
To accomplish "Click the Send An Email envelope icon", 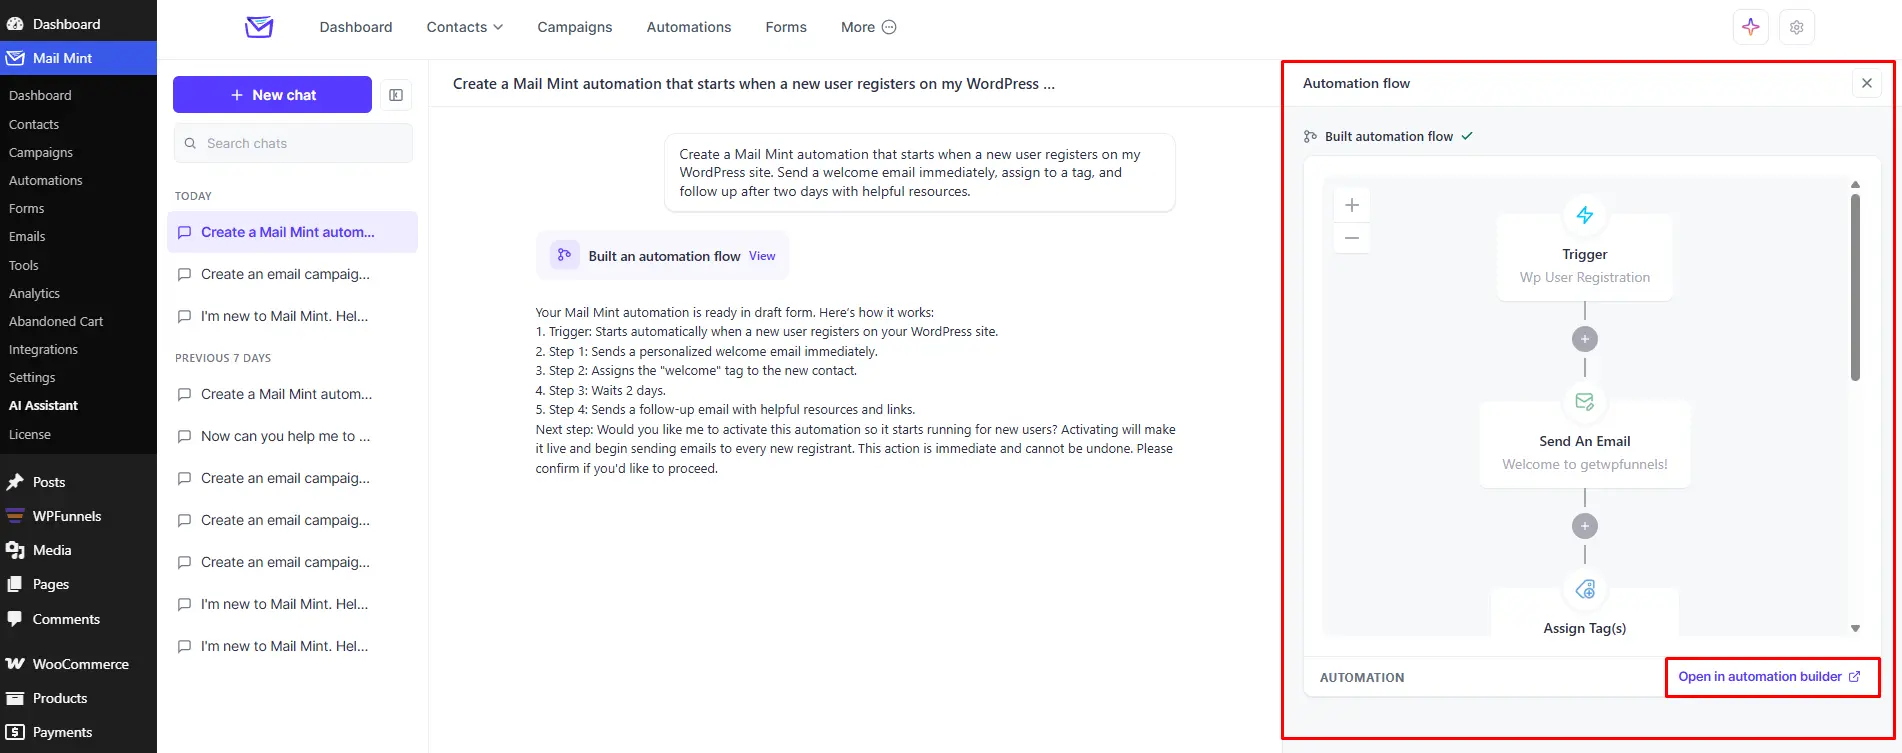I will [x=1585, y=401].
